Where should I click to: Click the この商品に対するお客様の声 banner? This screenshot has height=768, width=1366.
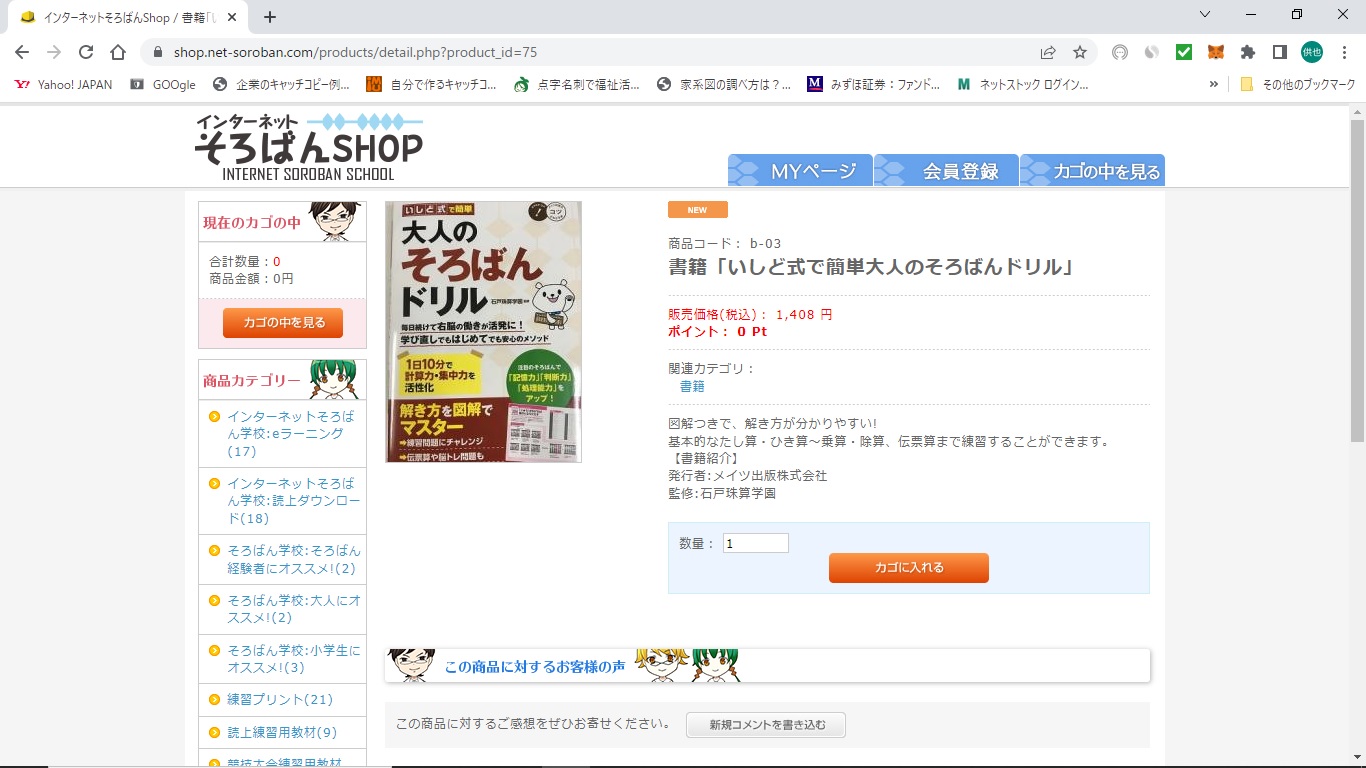(x=767, y=666)
